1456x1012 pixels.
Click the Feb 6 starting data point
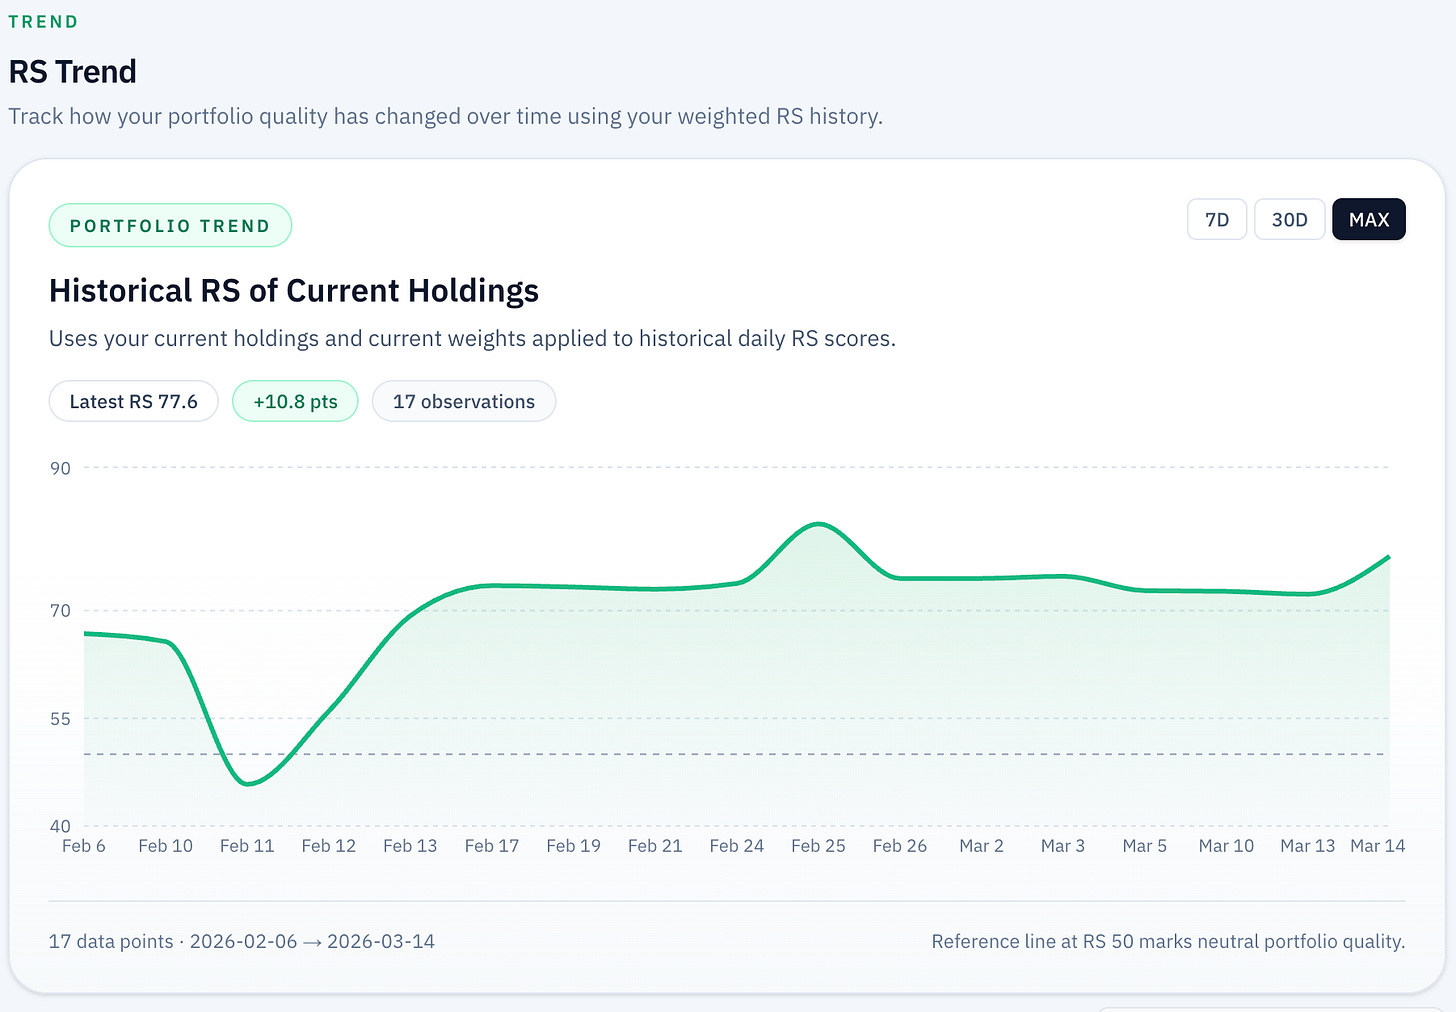[84, 632]
